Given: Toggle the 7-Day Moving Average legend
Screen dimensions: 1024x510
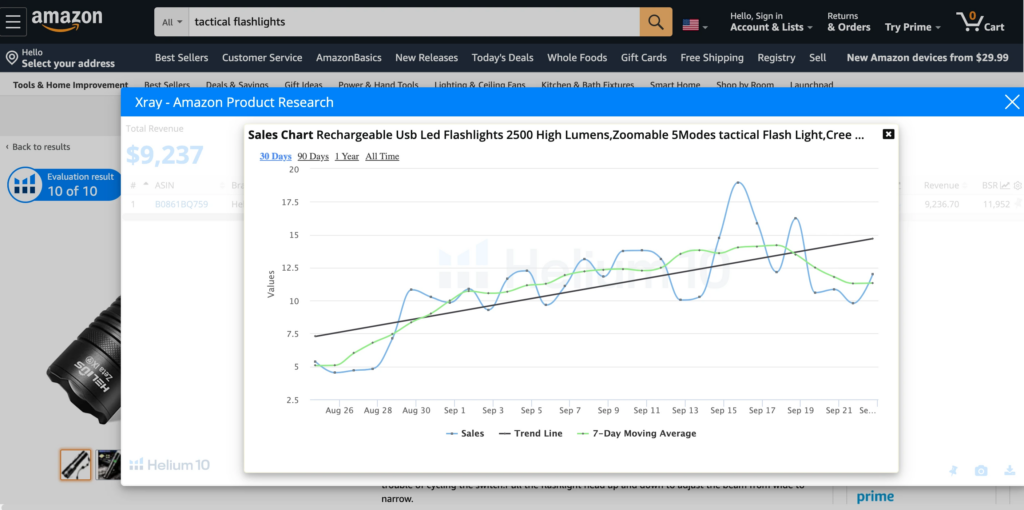Looking at the screenshot, I should pyautogui.click(x=636, y=433).
